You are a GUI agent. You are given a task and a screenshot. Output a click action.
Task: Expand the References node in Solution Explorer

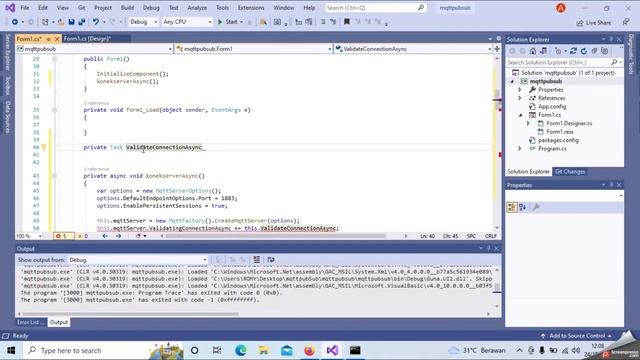(520, 98)
